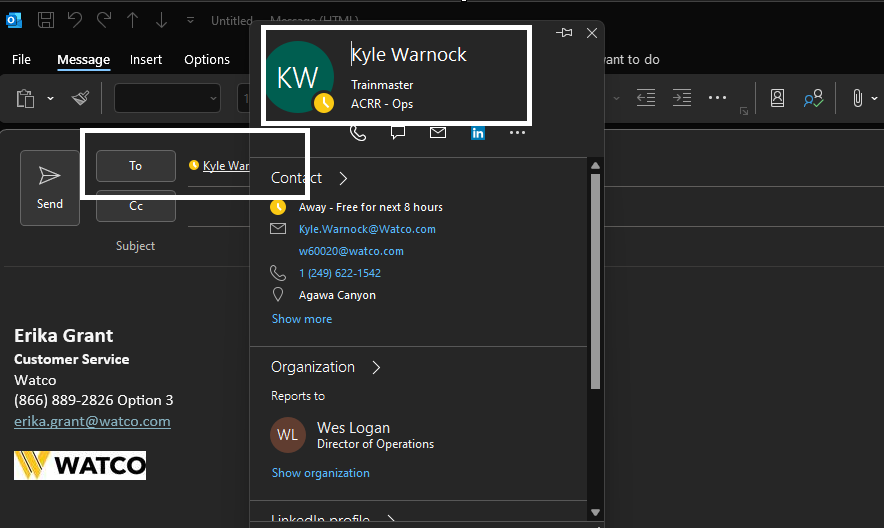Image resolution: width=884 pixels, height=528 pixels.
Task: Close the Kyle Warnock contact card
Action: pyautogui.click(x=591, y=33)
